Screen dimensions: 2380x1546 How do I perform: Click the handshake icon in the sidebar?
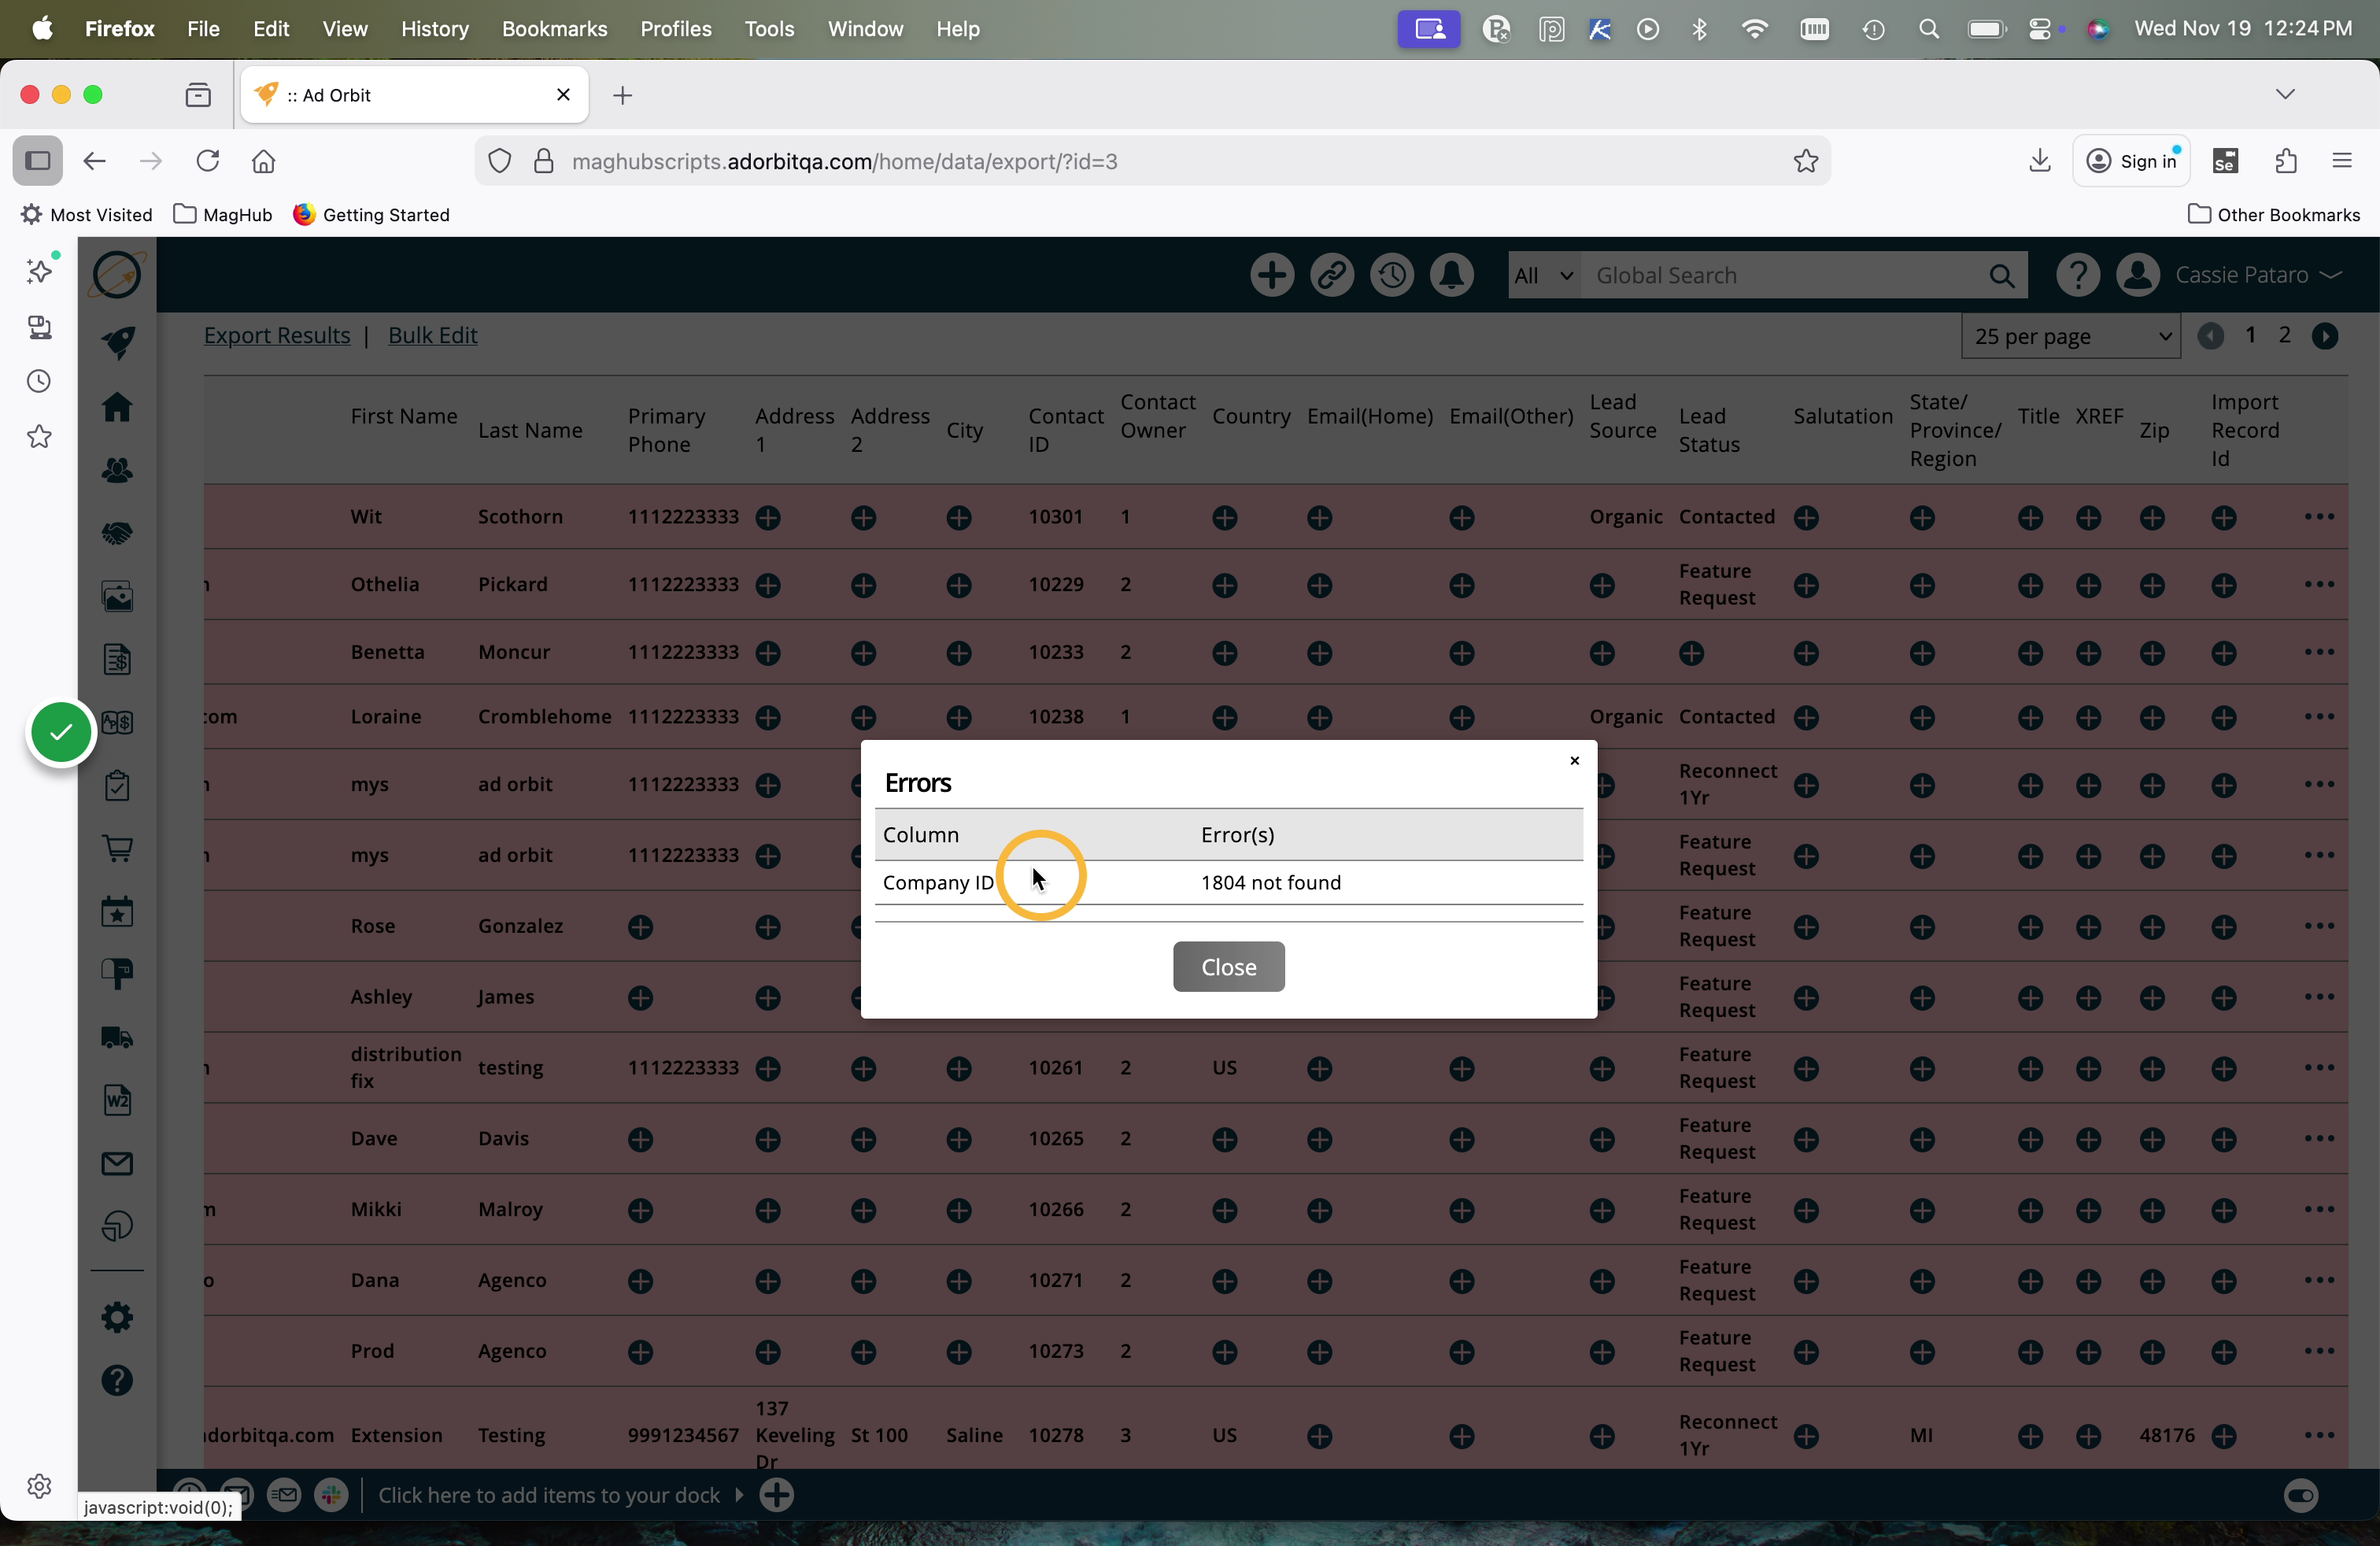point(117,533)
